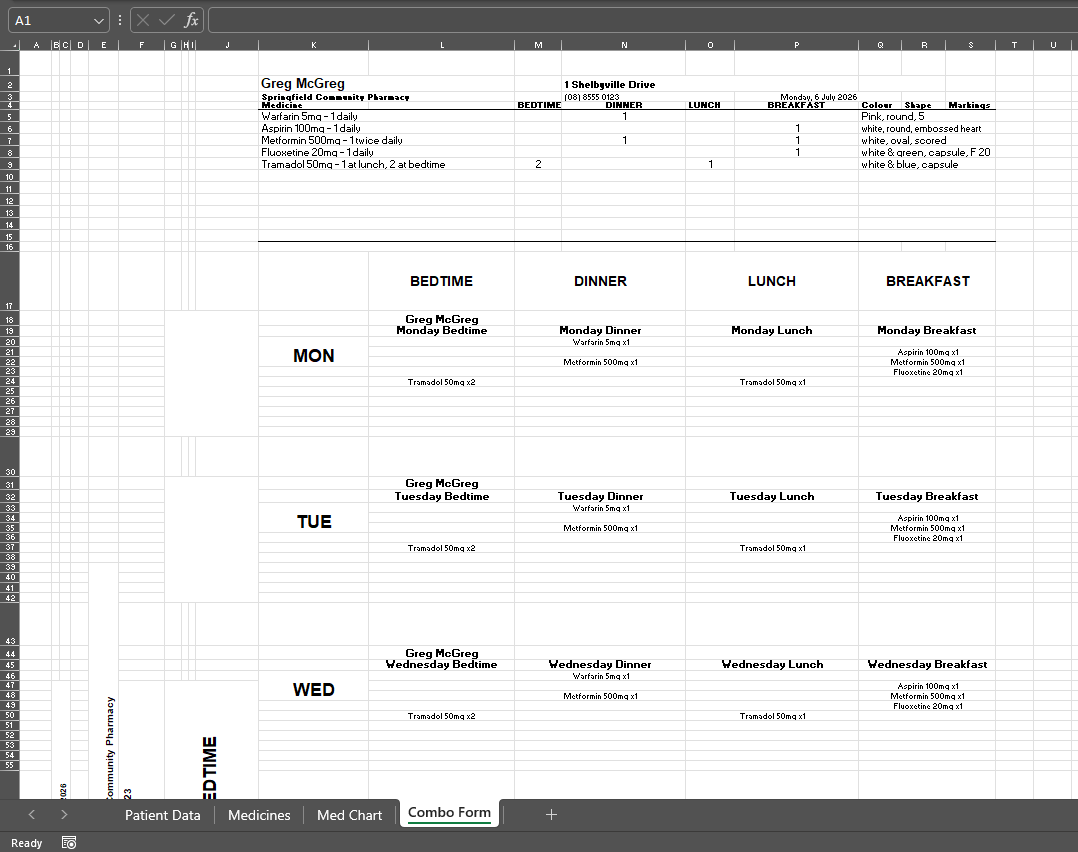Click the large BREAKFAST heading cell
Image resolution: width=1078 pixels, height=852 pixels.
(x=927, y=281)
